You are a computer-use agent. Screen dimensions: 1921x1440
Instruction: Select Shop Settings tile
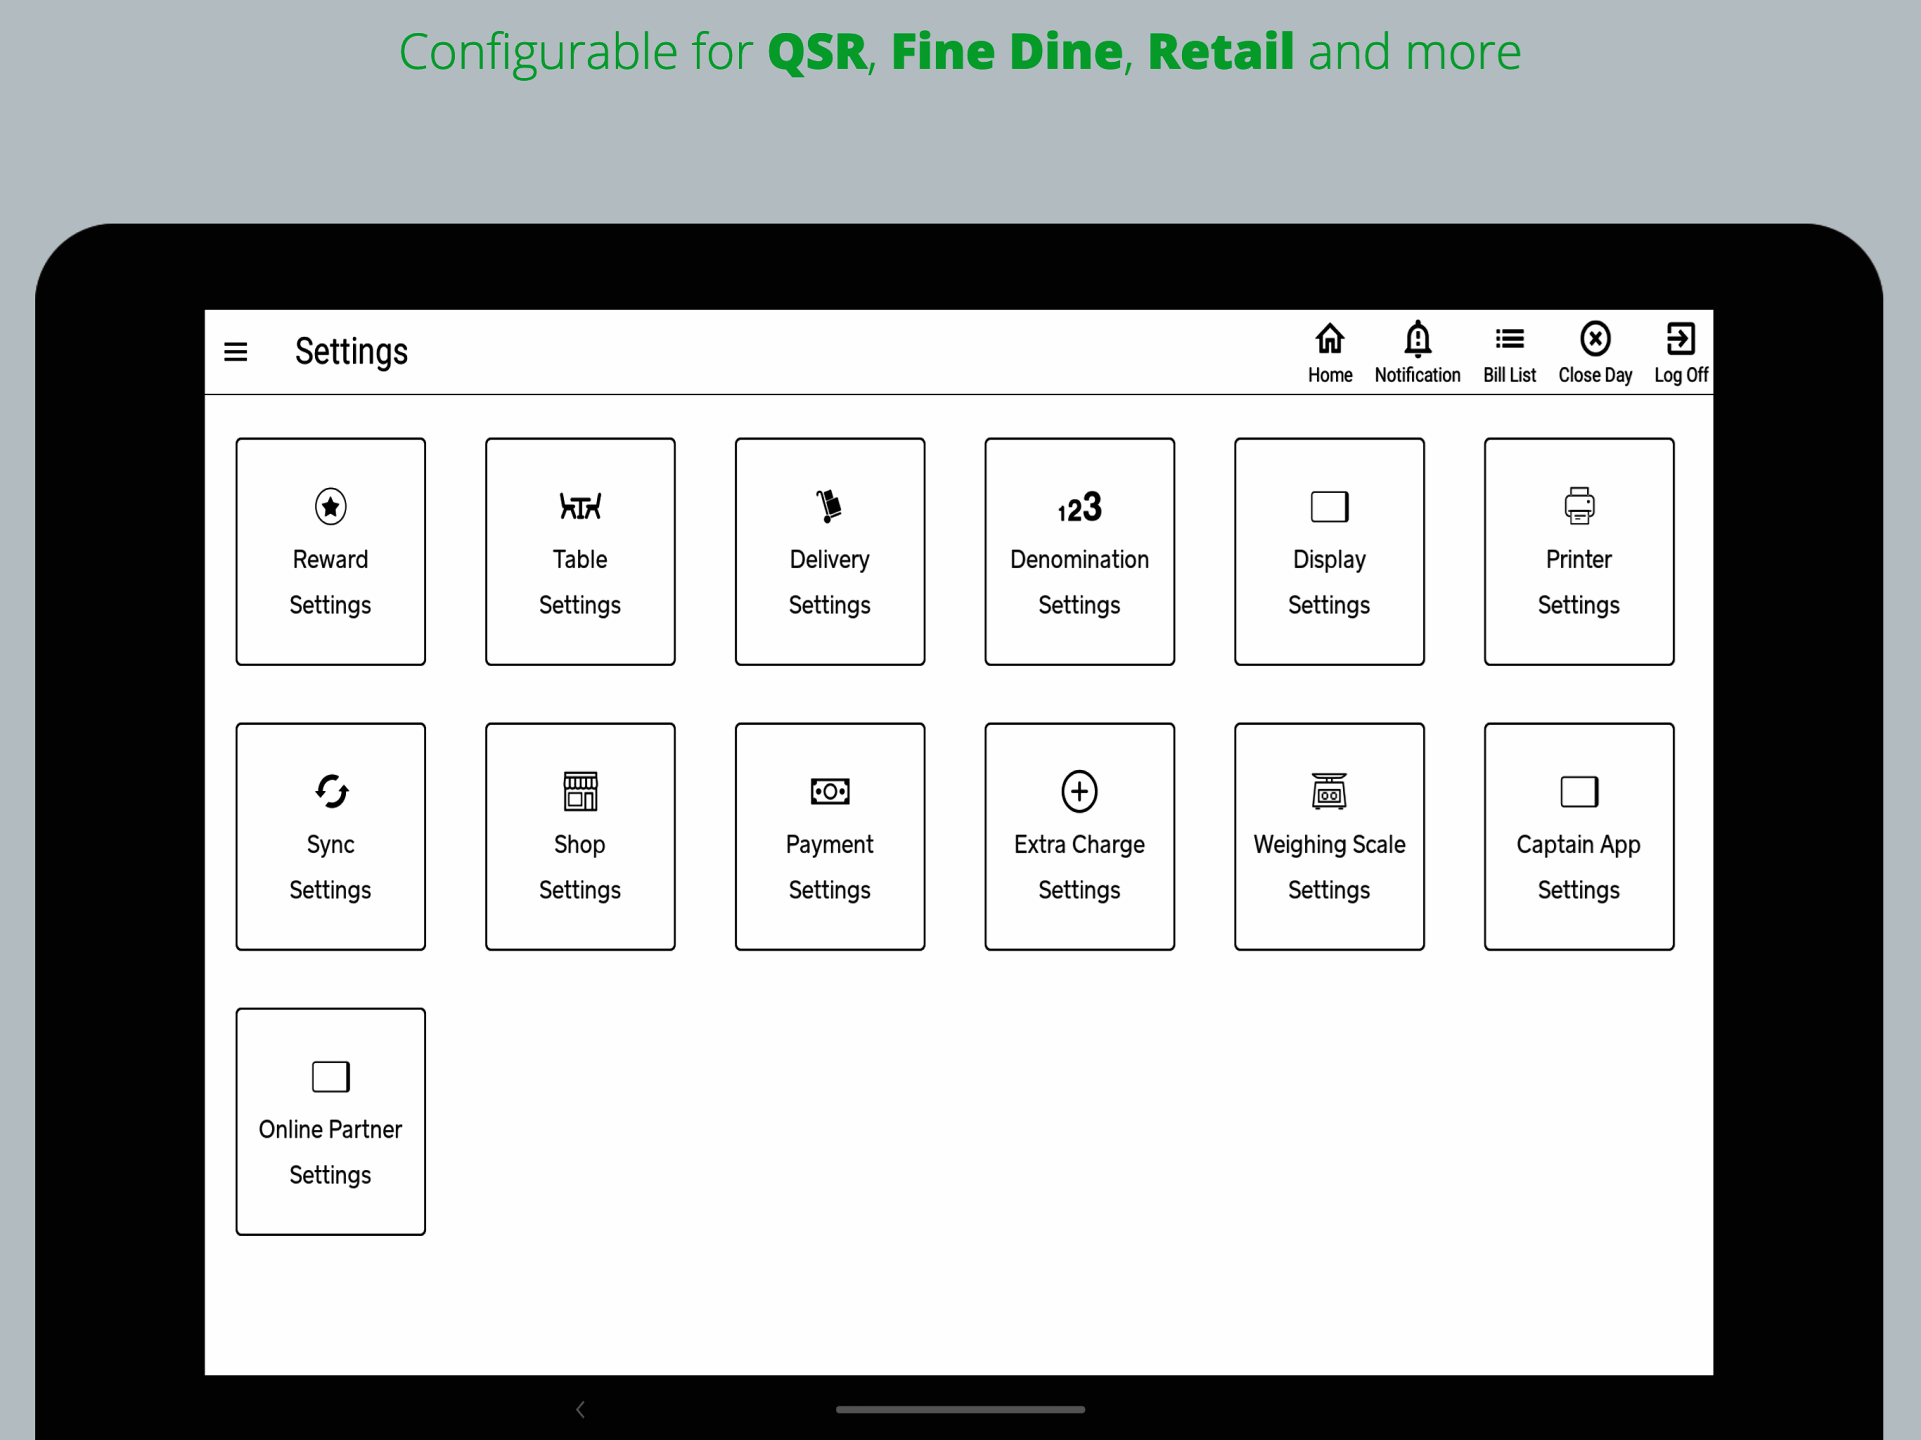(x=580, y=837)
